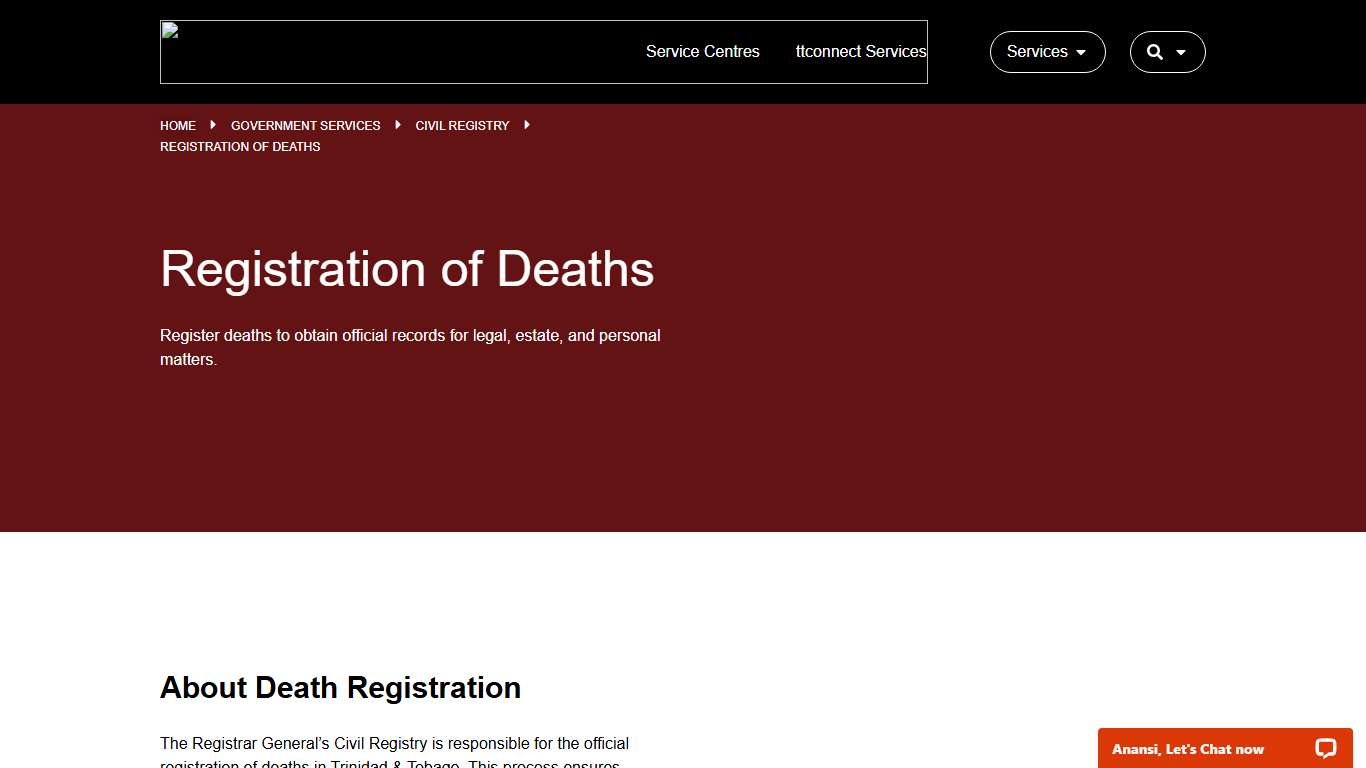Open the GOVERNMENT SERVICES breadcrumb link

click(x=305, y=125)
